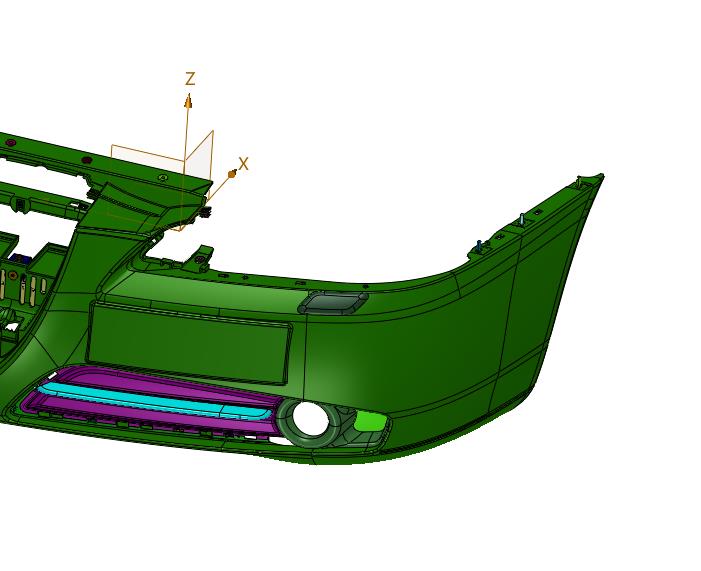Click the X axis label
701x571 pixels.
(243, 164)
